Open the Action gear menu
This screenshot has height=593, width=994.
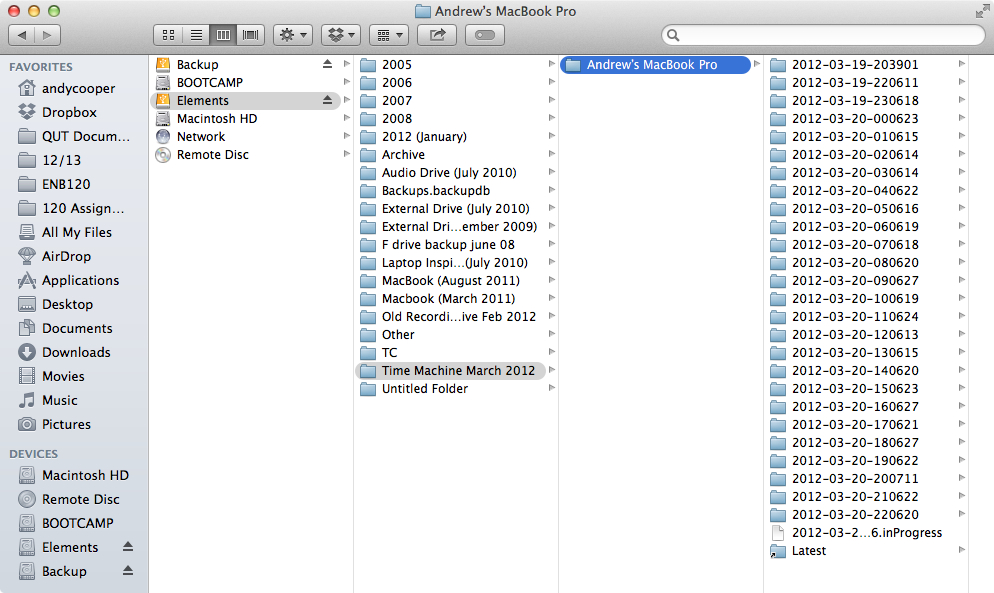(293, 35)
